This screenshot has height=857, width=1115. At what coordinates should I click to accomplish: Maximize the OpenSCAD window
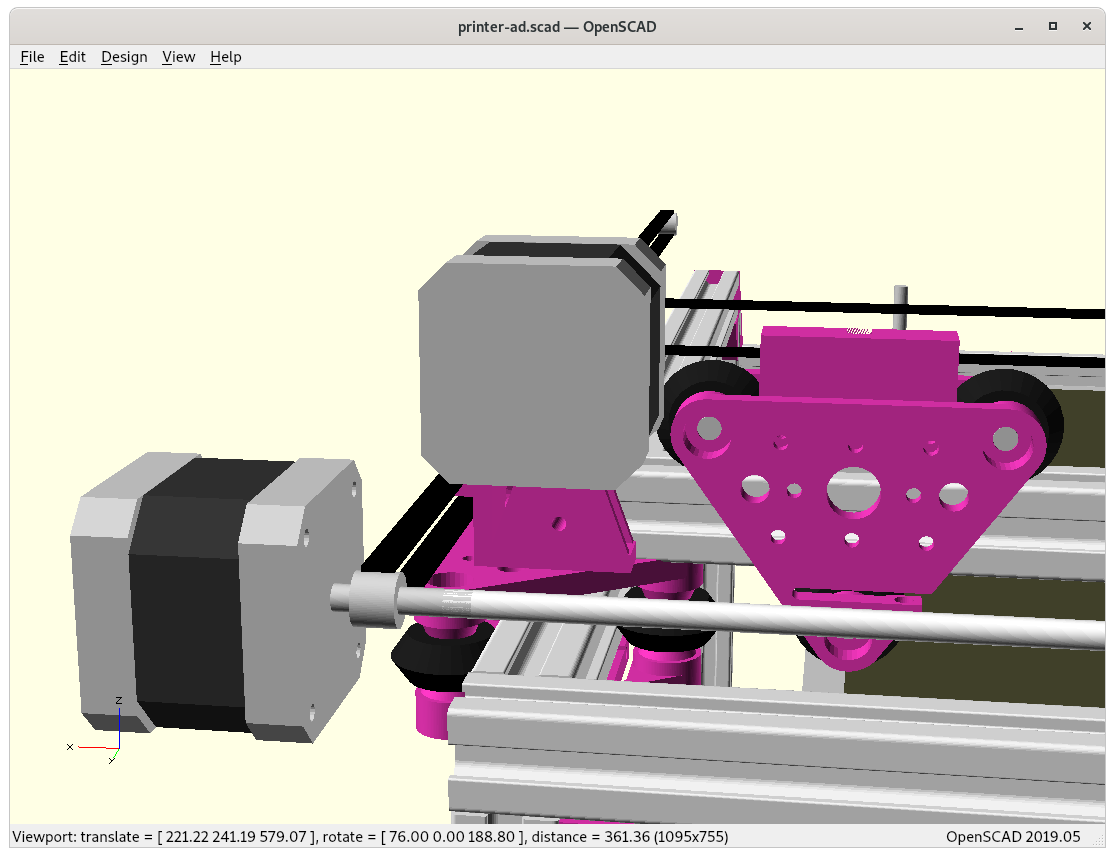click(x=1053, y=26)
